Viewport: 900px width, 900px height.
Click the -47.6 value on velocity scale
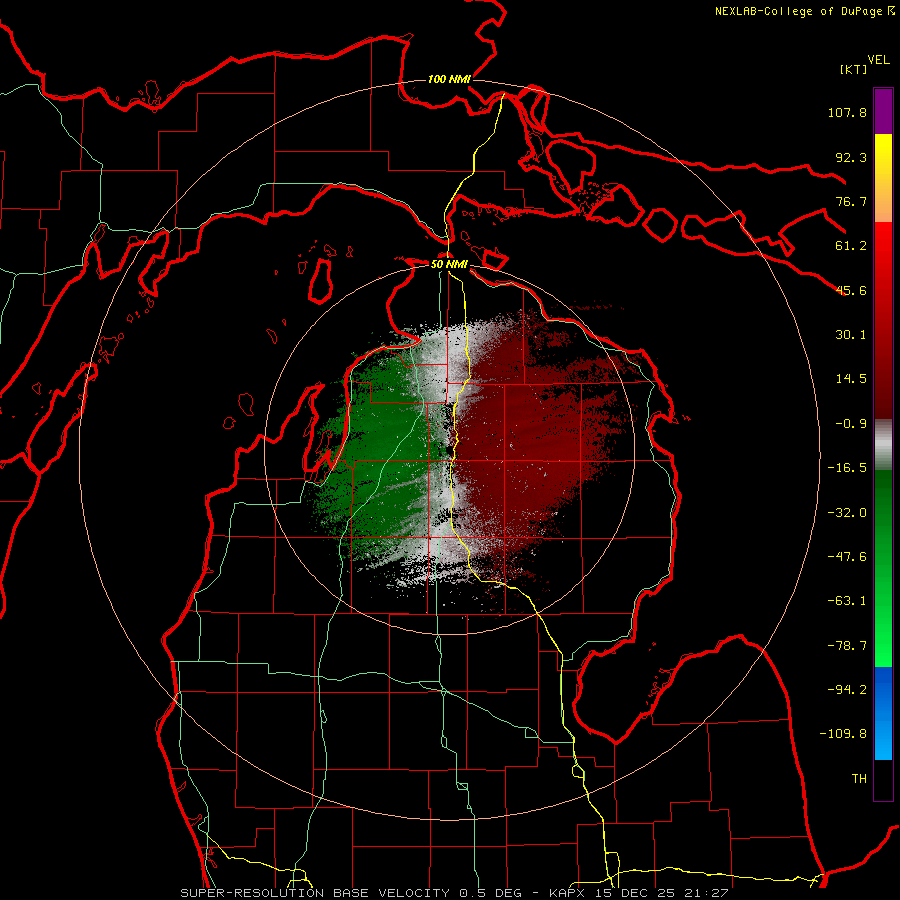click(847, 557)
